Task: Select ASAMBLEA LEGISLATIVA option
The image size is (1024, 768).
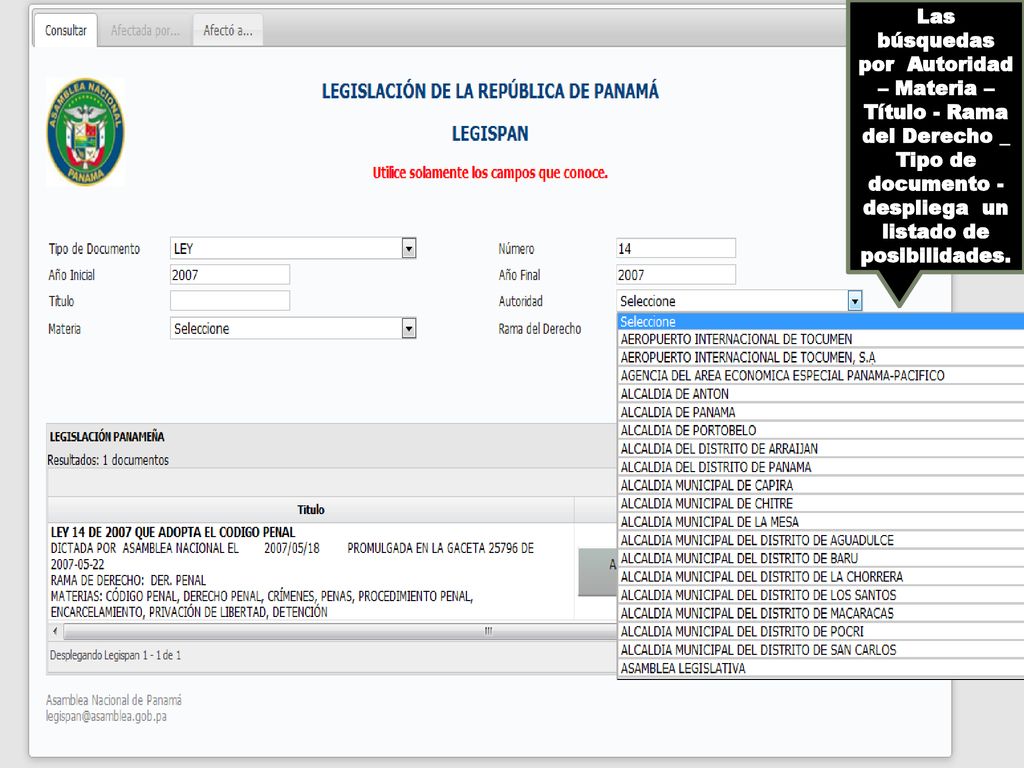Action: click(821, 668)
